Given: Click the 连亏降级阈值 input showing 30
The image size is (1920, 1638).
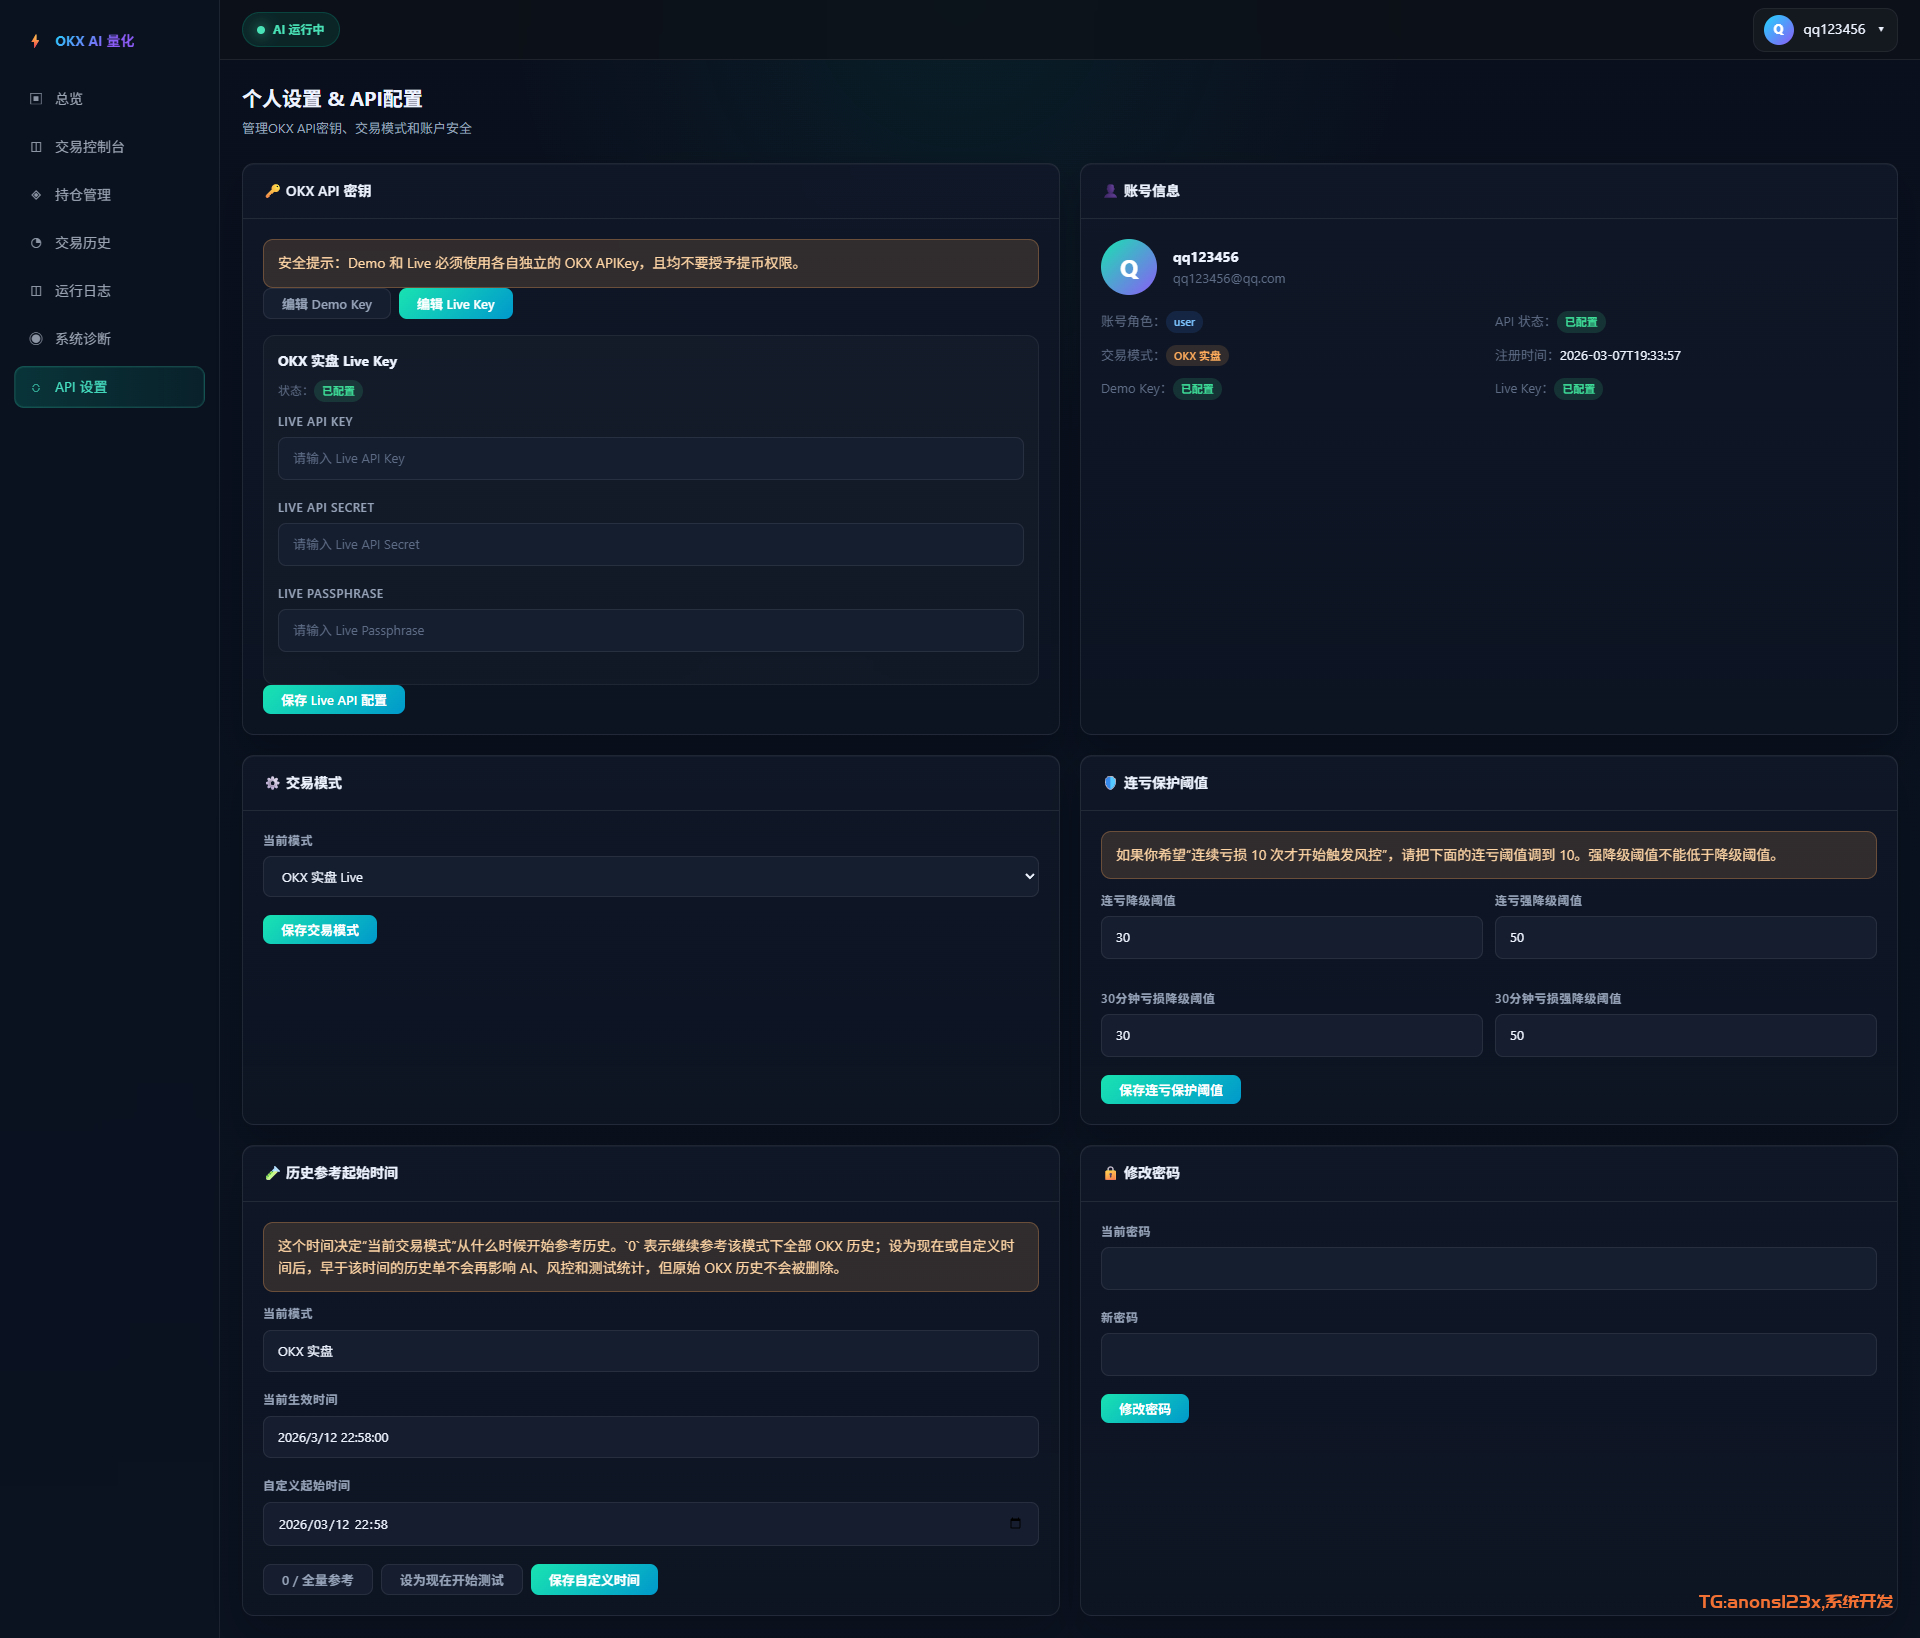Looking at the screenshot, I should pyautogui.click(x=1290, y=938).
